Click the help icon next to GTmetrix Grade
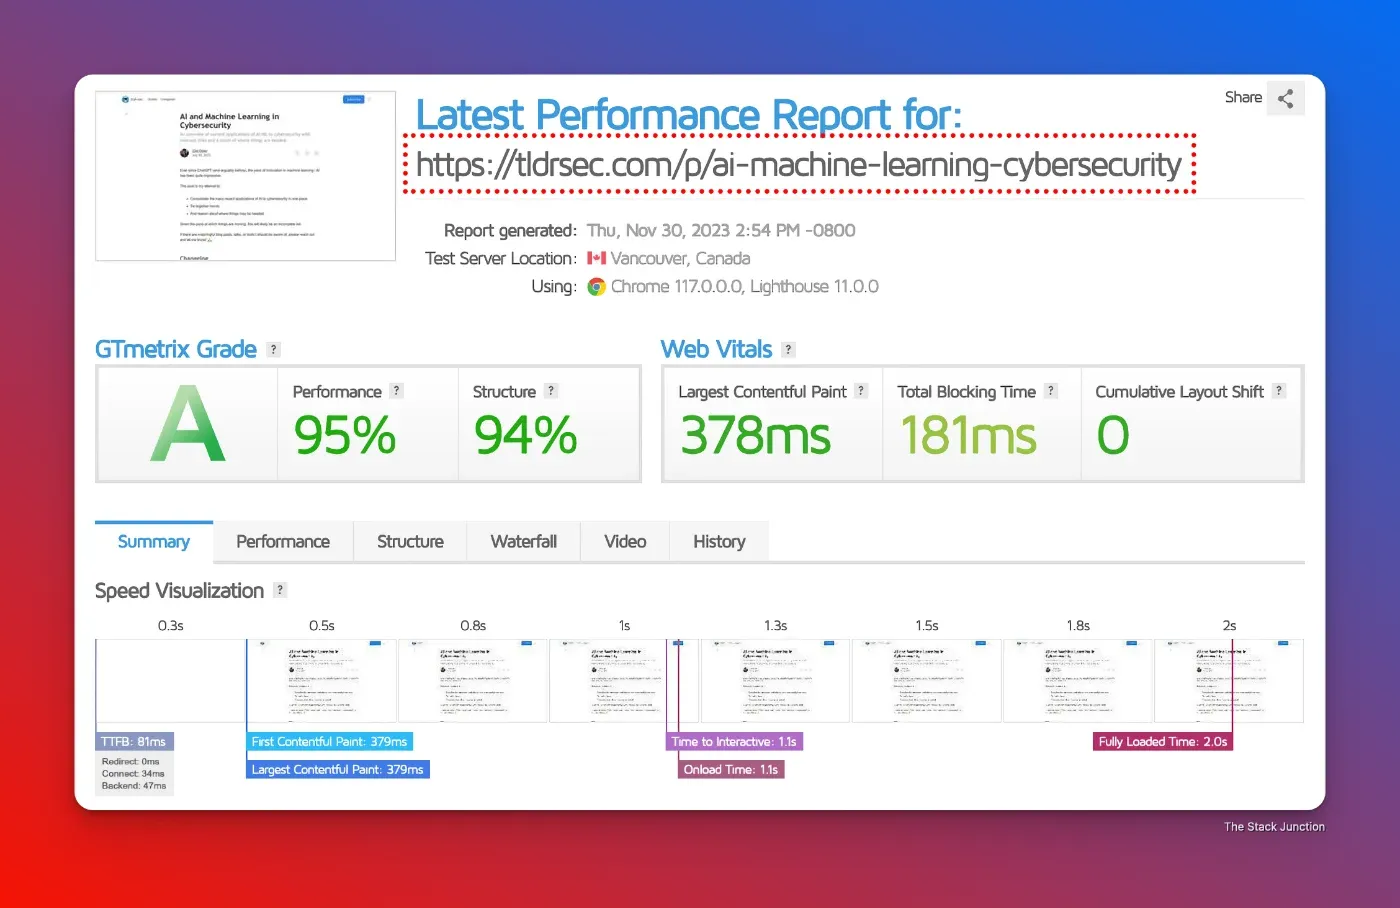 click(273, 349)
